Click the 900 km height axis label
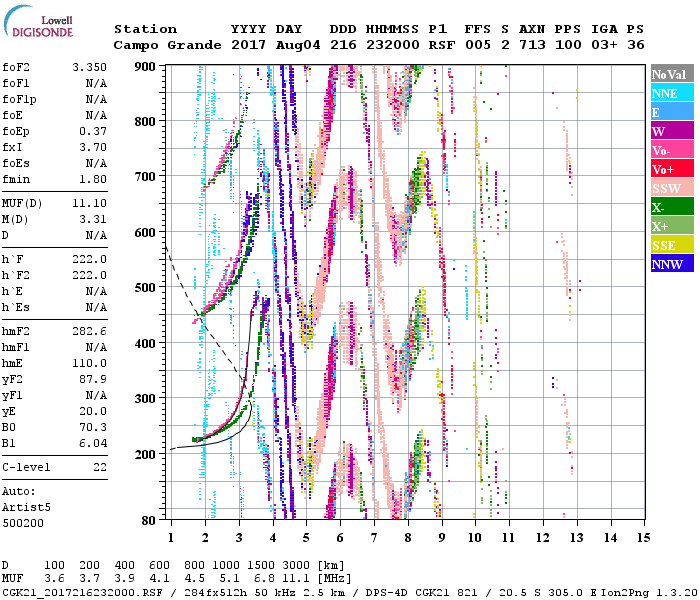This screenshot has width=700, height=600. (146, 66)
